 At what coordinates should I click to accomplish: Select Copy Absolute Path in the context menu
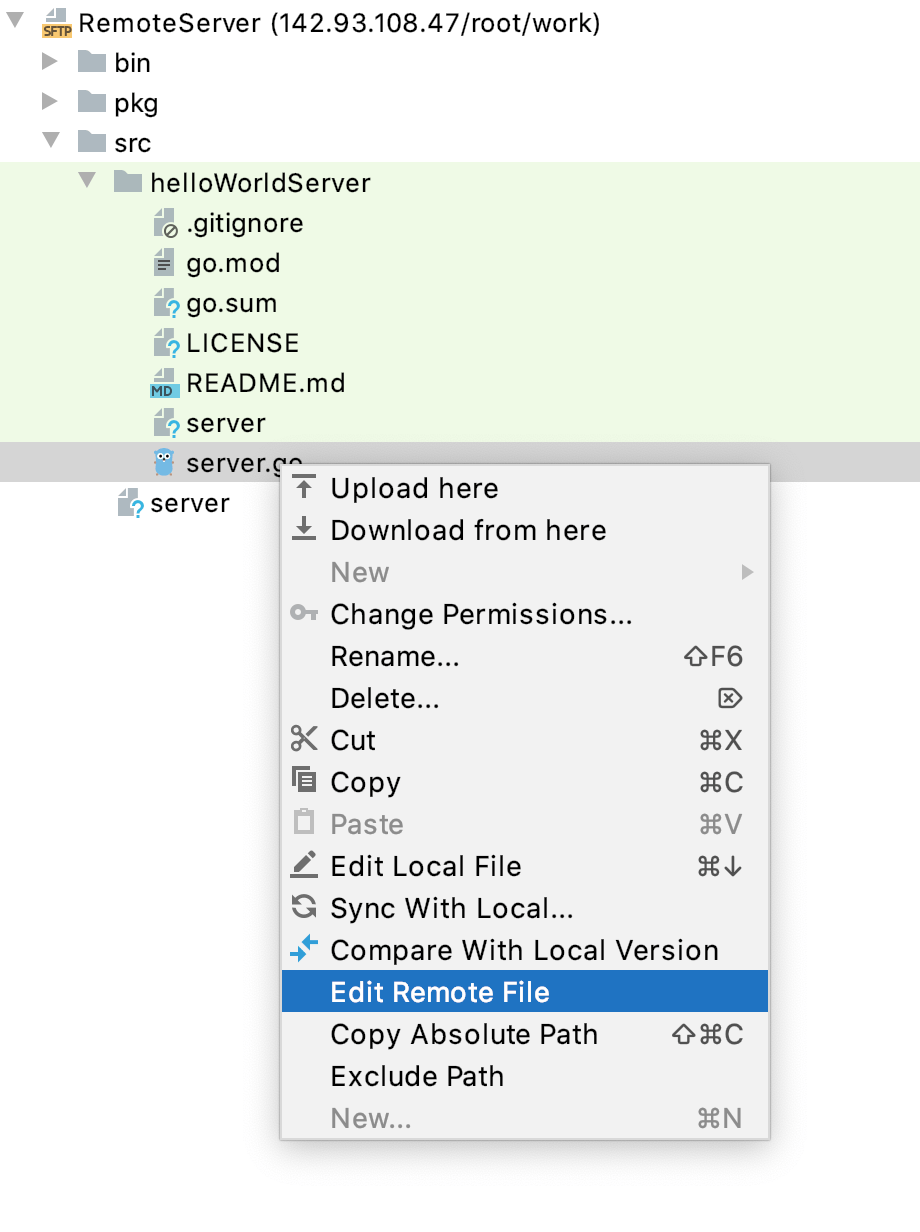pos(463,1034)
